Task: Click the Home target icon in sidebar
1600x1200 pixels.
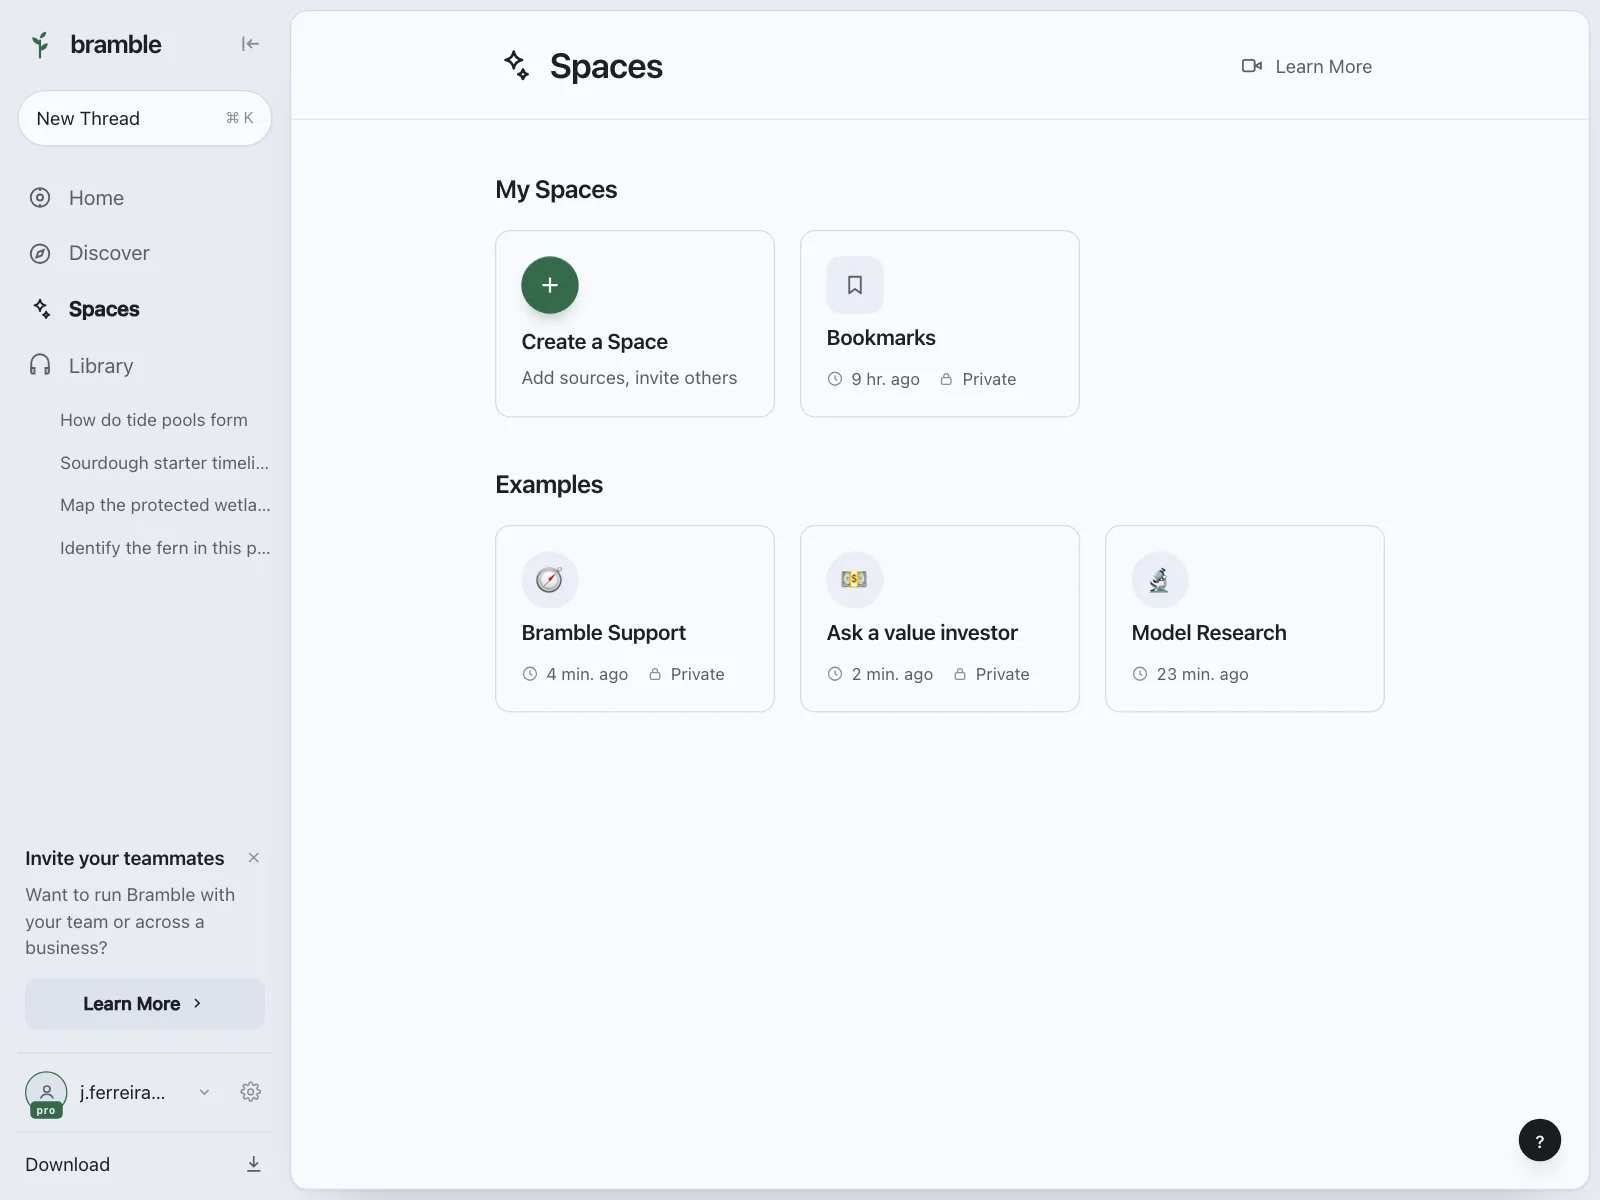Action: (x=40, y=198)
